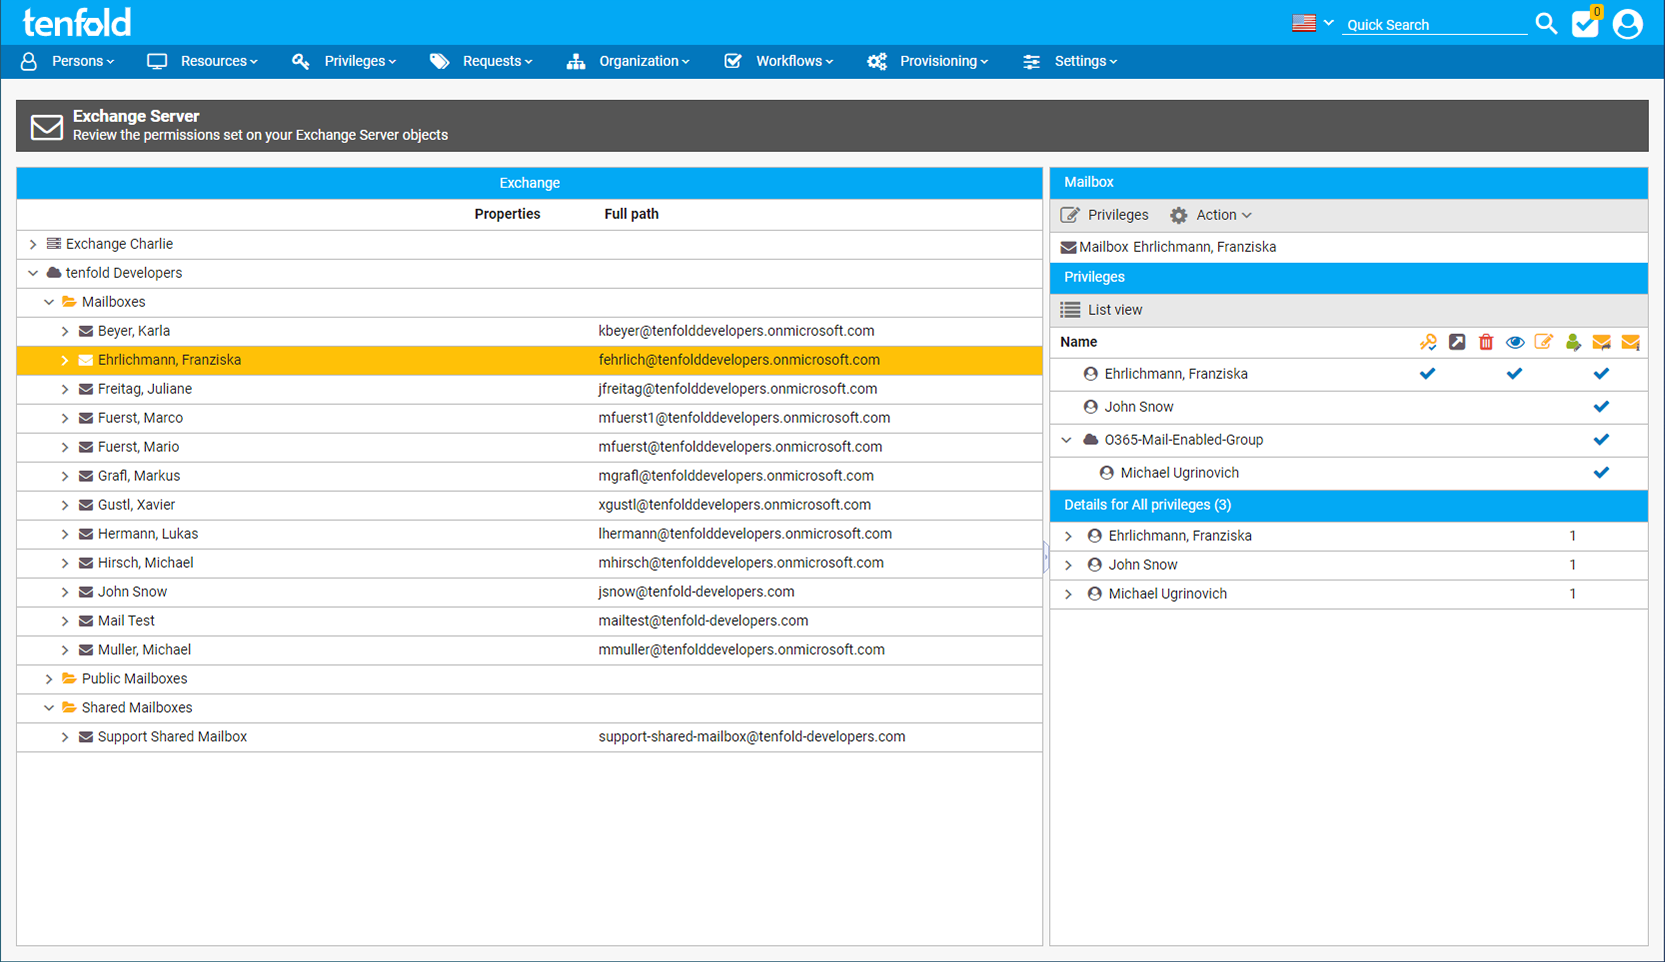Screen dimensions: 1666x963
Task: Click the List view button
Action: (1102, 310)
